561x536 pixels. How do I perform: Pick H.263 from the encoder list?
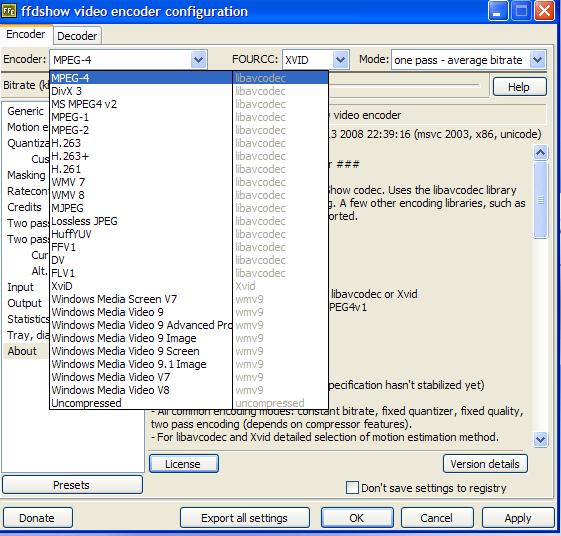pyautogui.click(x=189, y=143)
